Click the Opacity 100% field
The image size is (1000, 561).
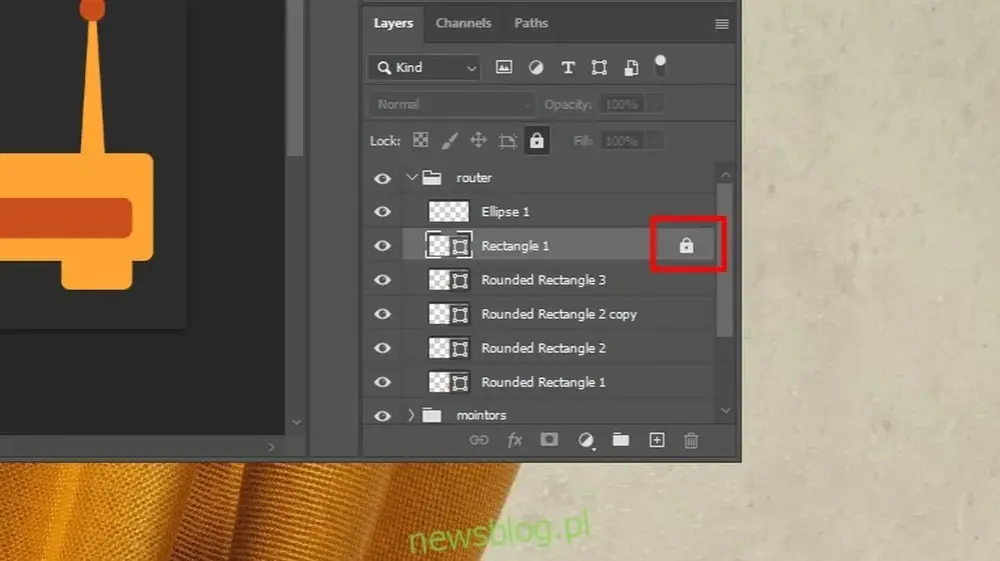pyautogui.click(x=622, y=105)
